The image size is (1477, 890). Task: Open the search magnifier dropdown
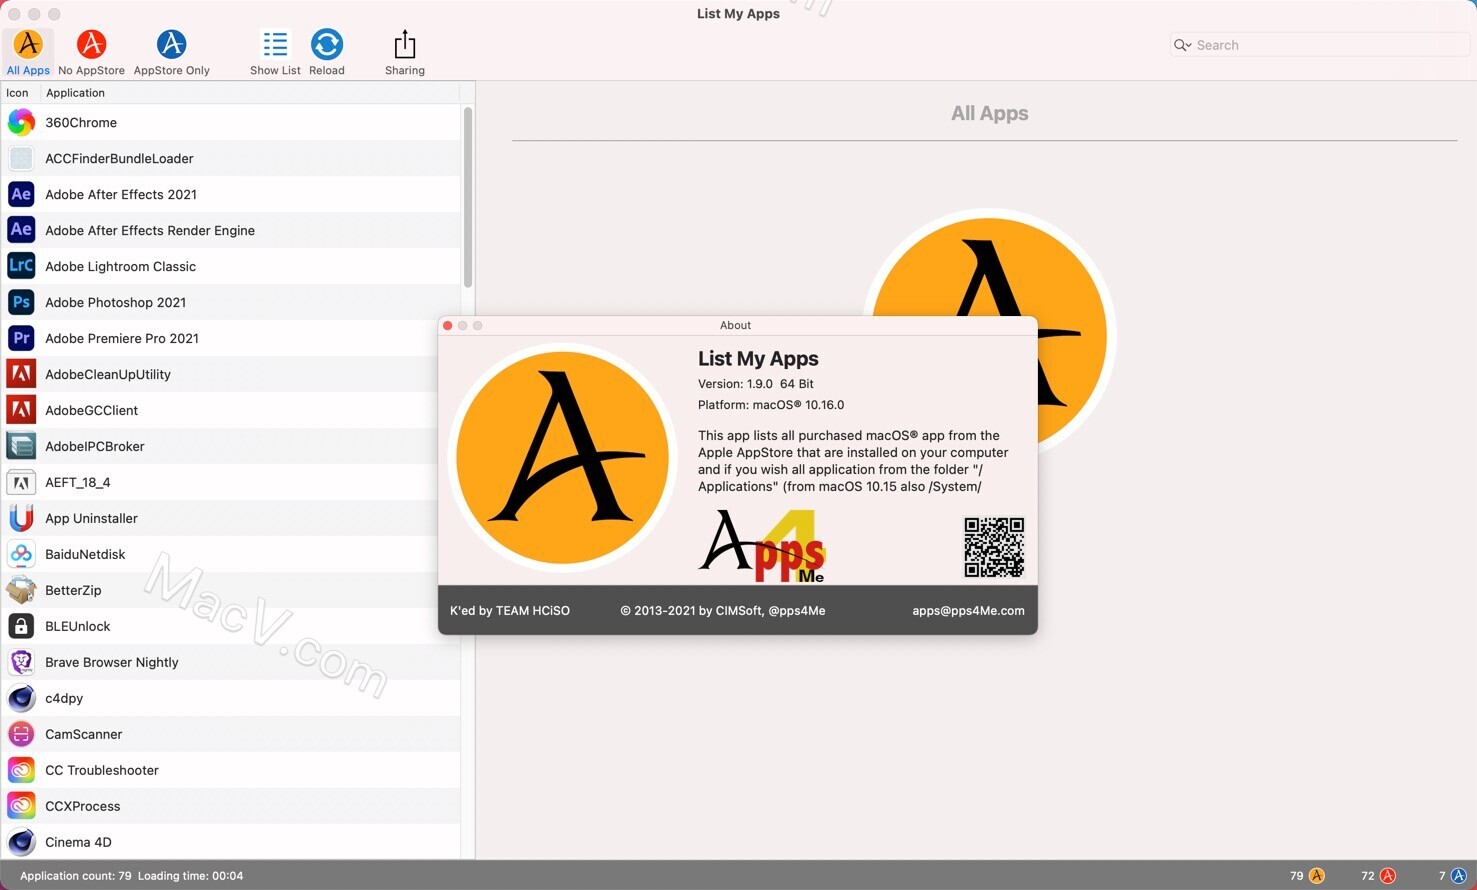pyautogui.click(x=1182, y=45)
